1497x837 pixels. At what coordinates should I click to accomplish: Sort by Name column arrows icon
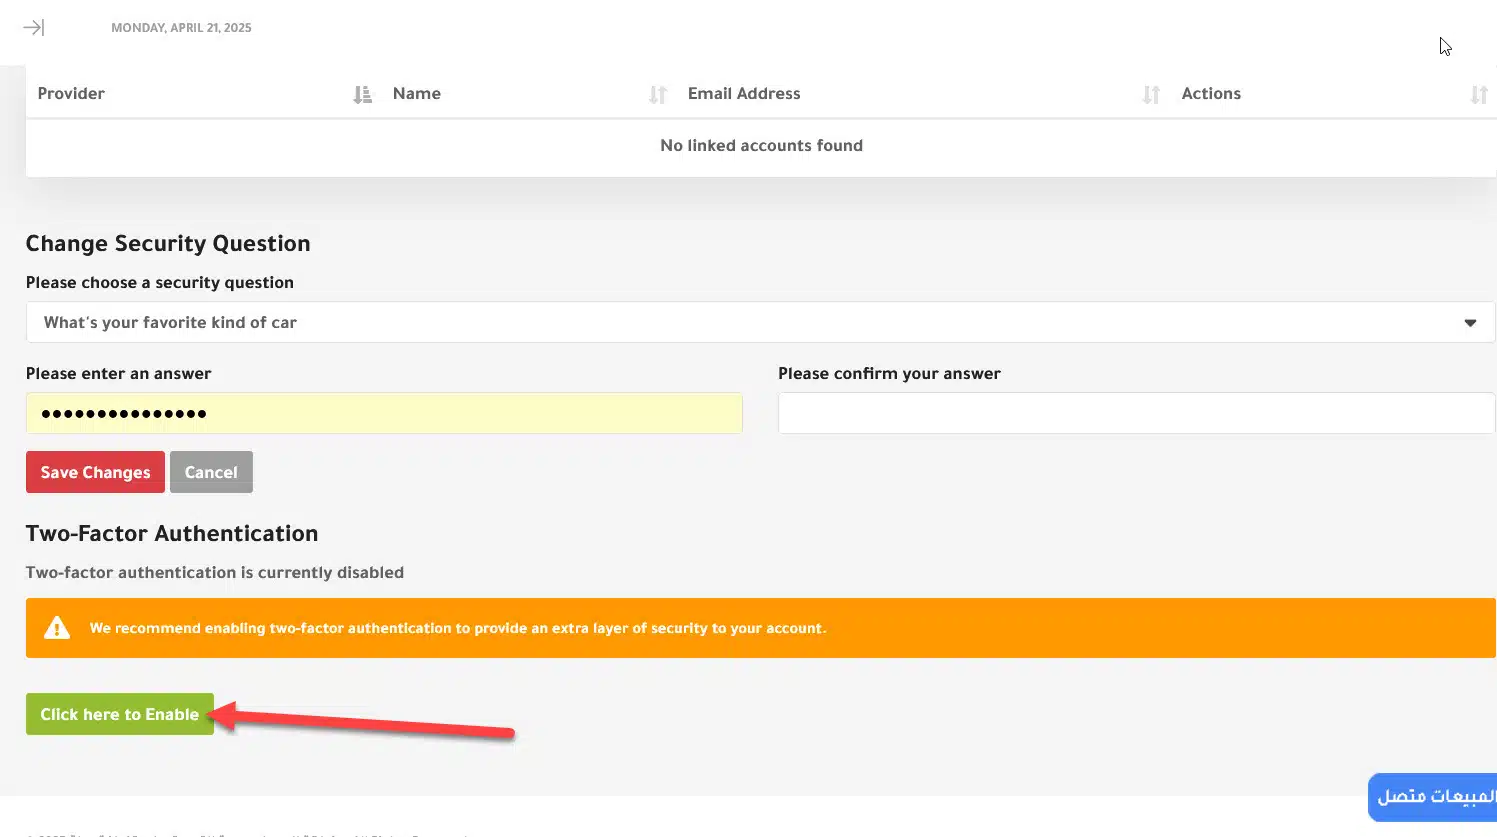click(658, 94)
